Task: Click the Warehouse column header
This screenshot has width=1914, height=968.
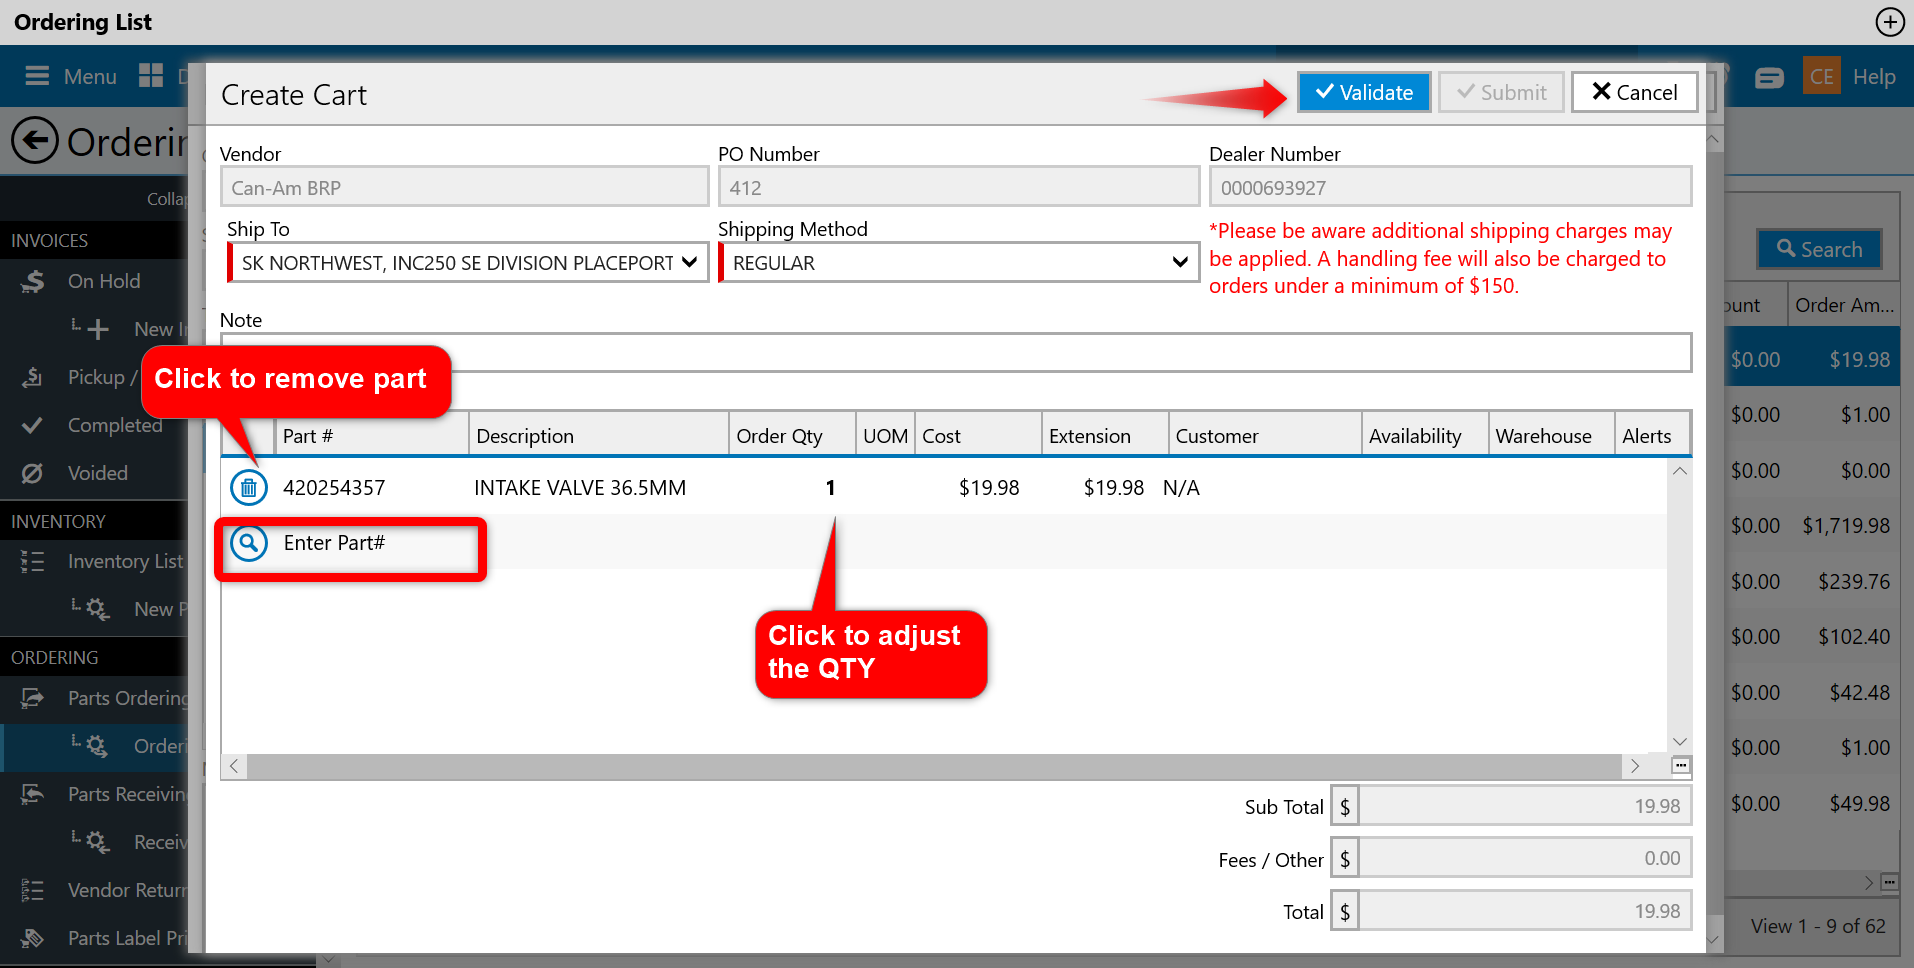Action: click(1551, 436)
